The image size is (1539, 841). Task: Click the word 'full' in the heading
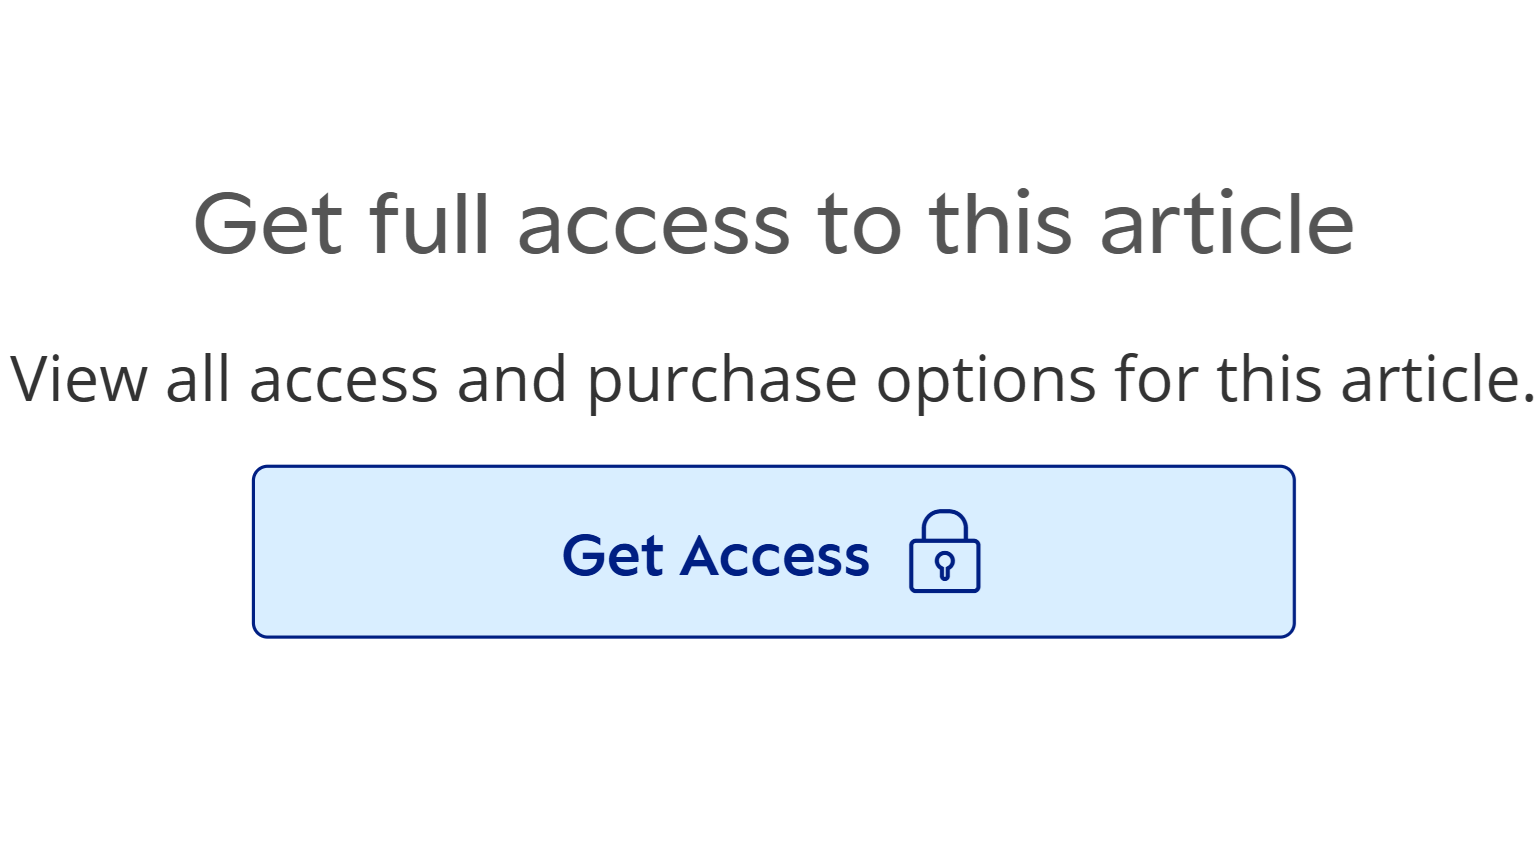(x=429, y=224)
